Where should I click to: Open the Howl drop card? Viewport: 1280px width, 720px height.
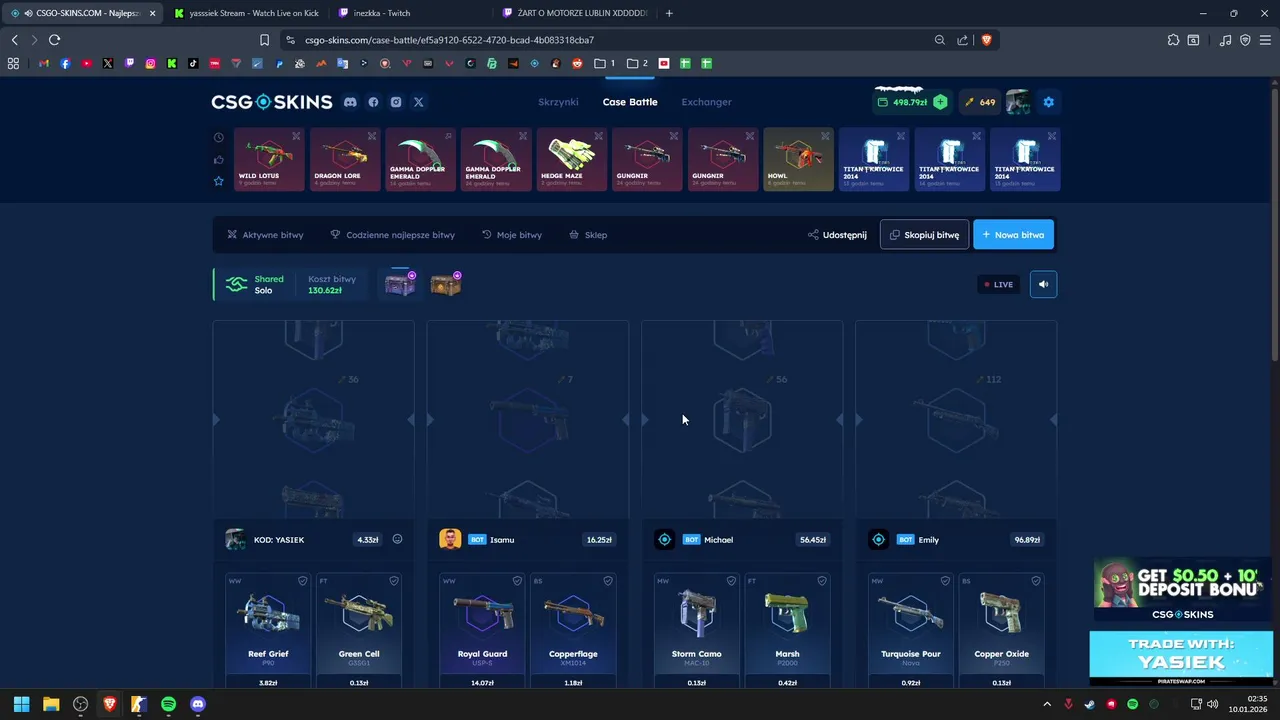coord(798,159)
